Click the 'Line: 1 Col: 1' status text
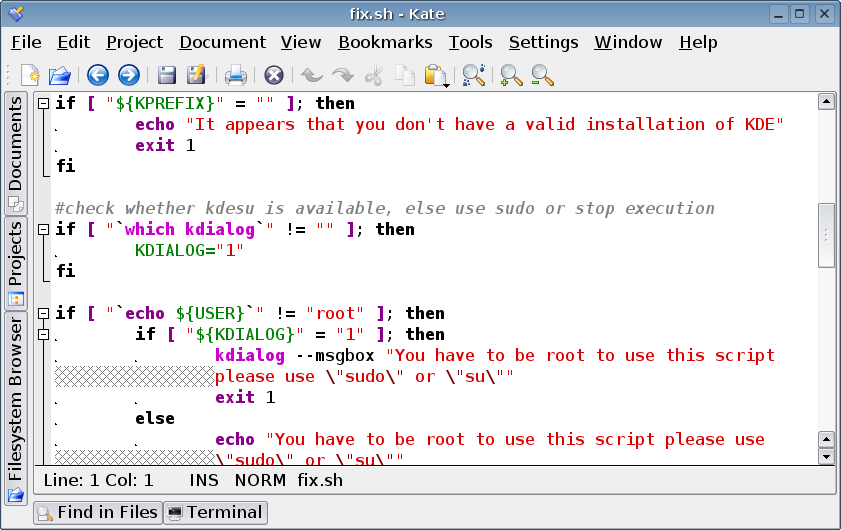Image resolution: width=841 pixels, height=530 pixels. click(x=98, y=480)
